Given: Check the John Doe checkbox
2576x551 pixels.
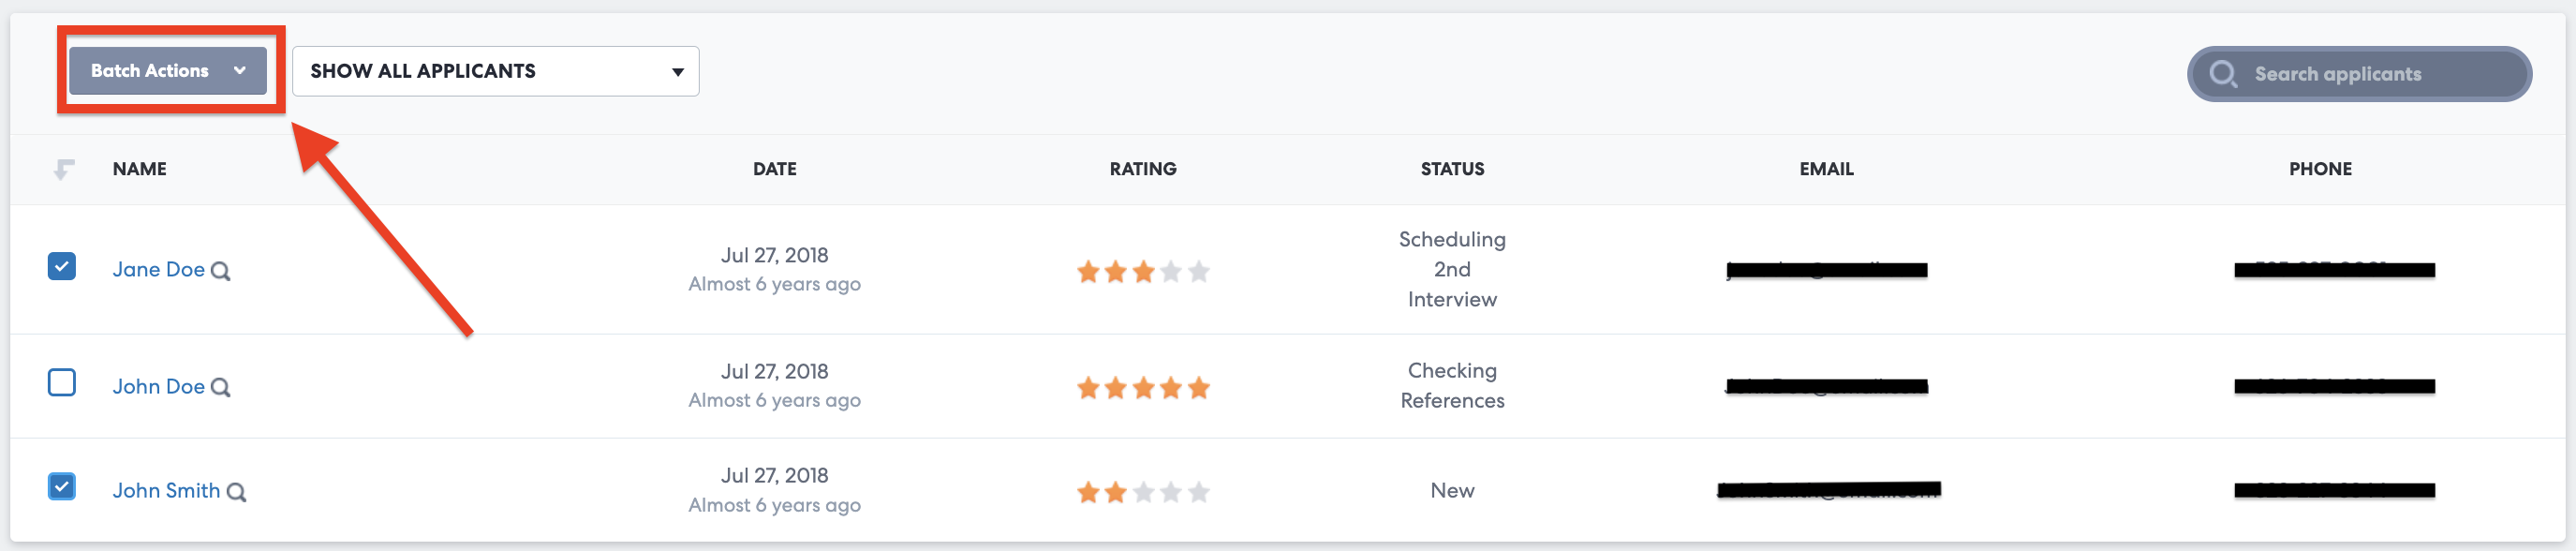Looking at the screenshot, I should [62, 383].
